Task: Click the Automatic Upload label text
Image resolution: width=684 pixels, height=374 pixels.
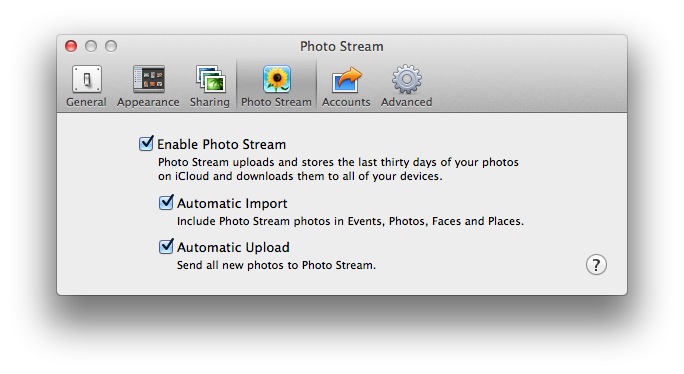Action: (233, 247)
